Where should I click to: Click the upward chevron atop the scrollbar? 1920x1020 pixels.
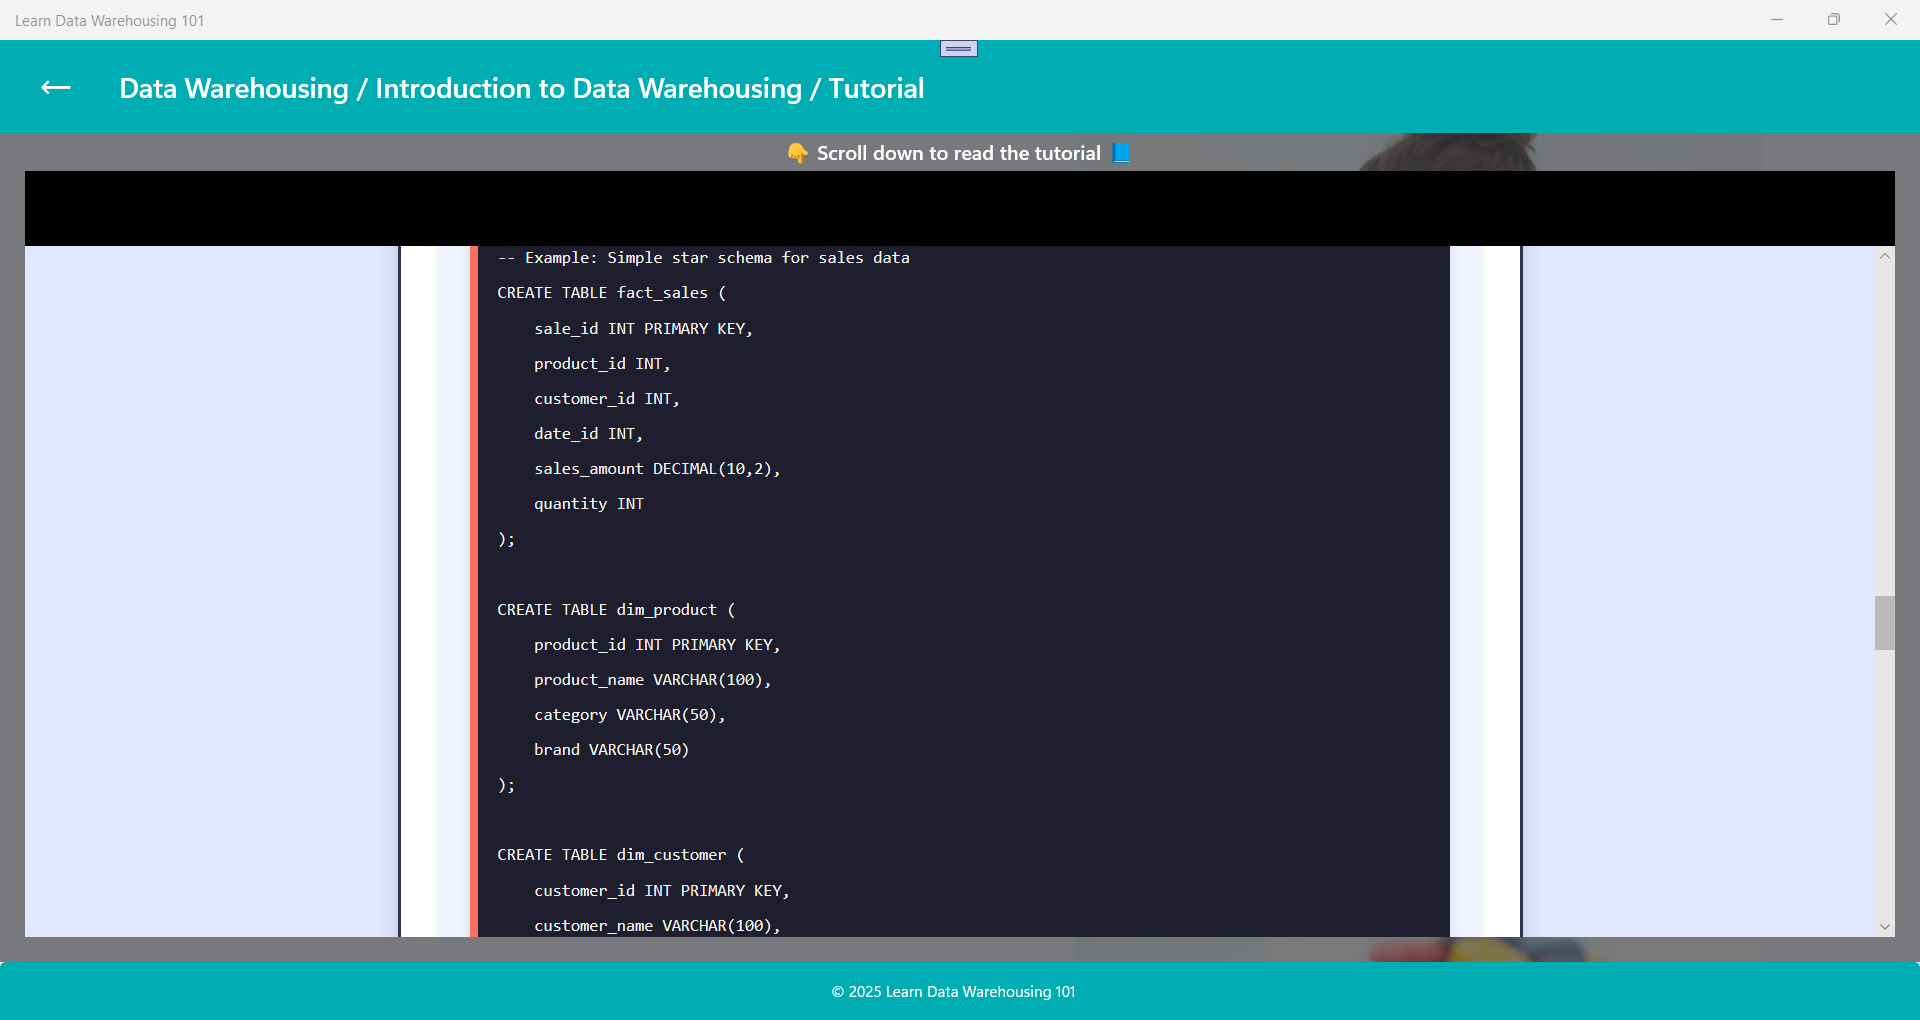click(x=1885, y=255)
